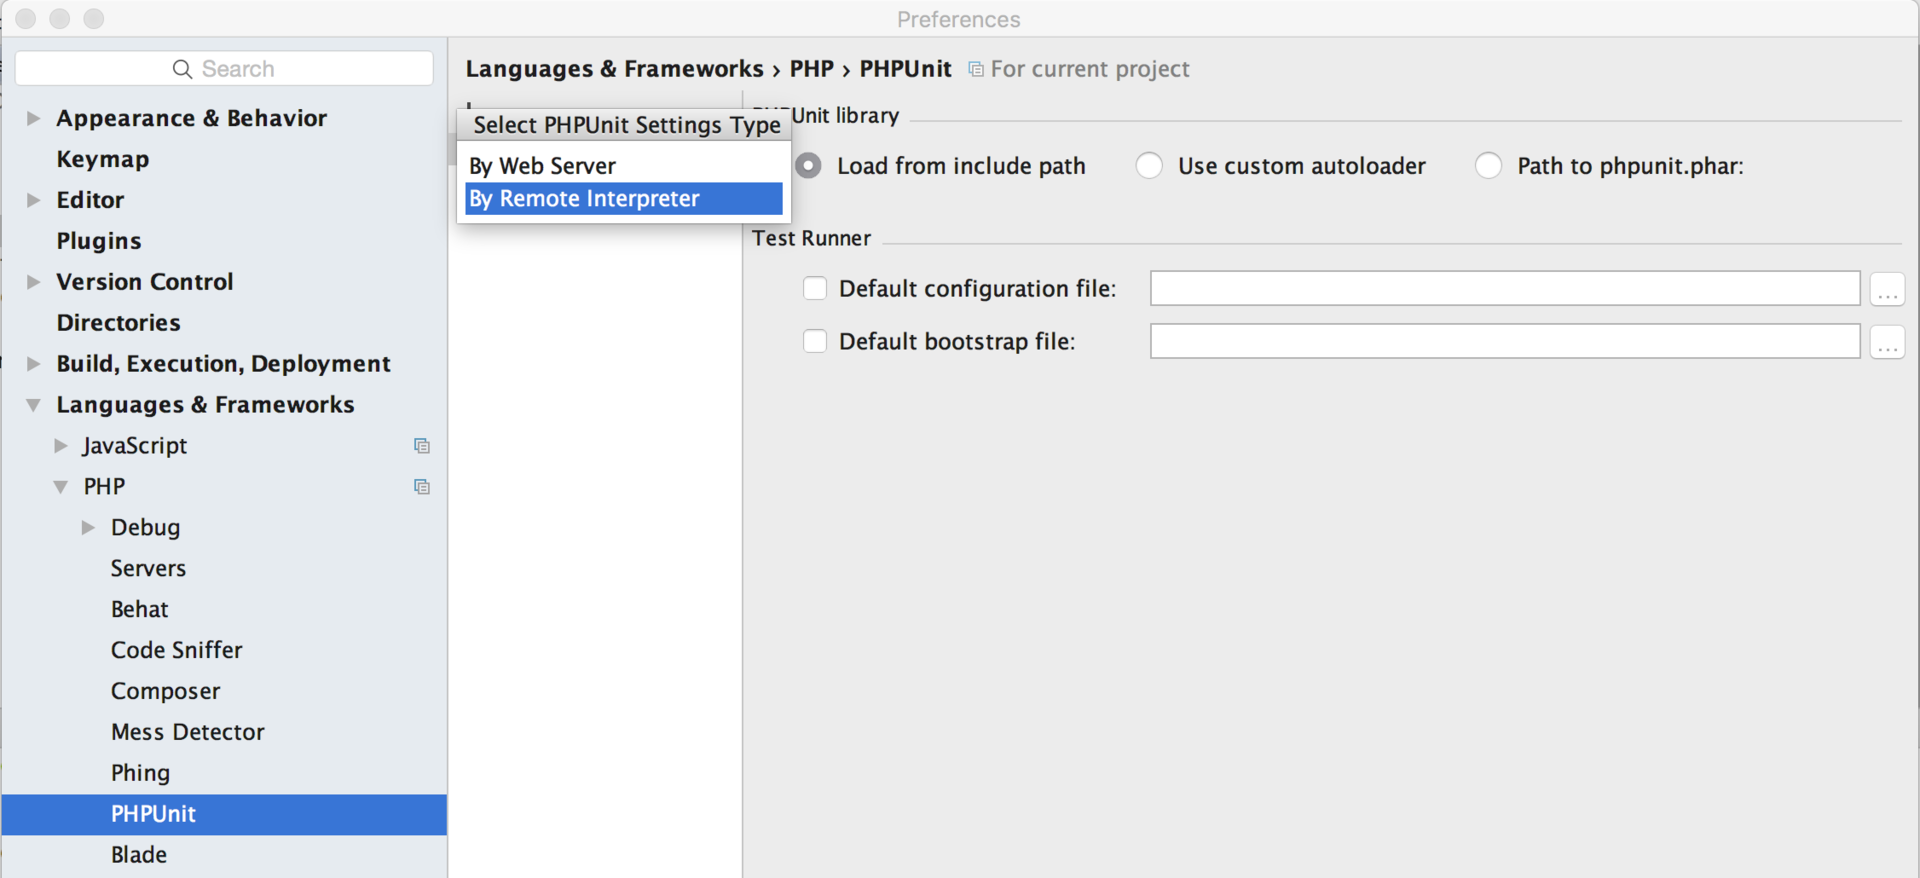
Task: Open Plugins settings
Action: point(99,241)
